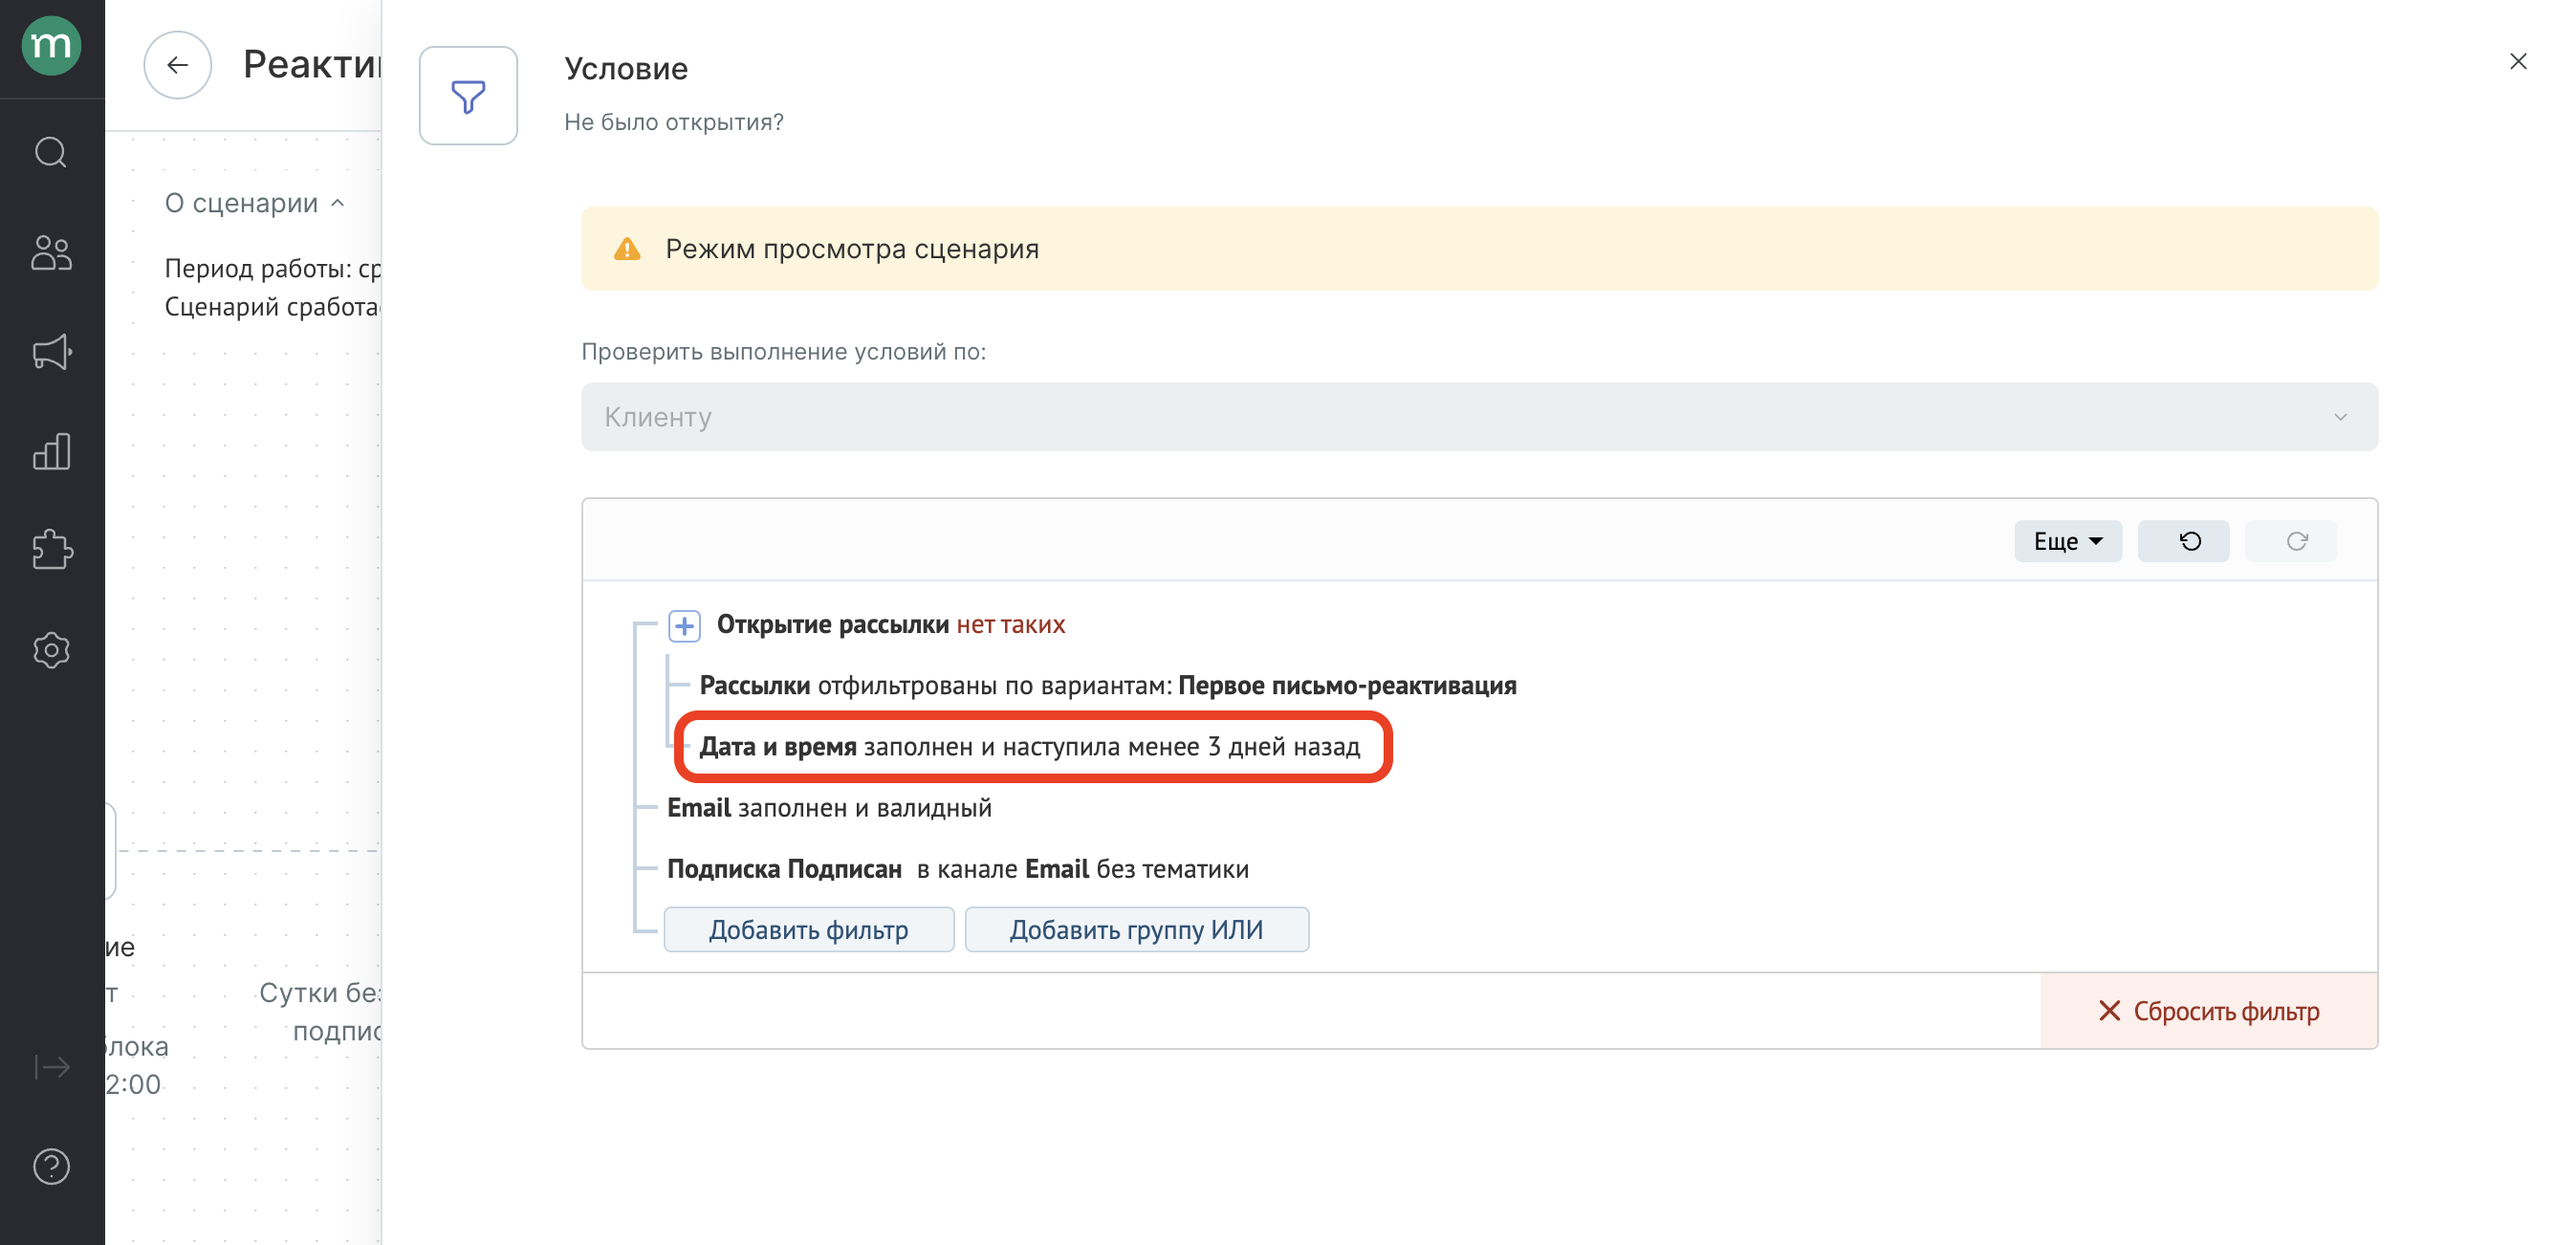
Task: Open the reports bar chart icon
Action: tap(51, 451)
